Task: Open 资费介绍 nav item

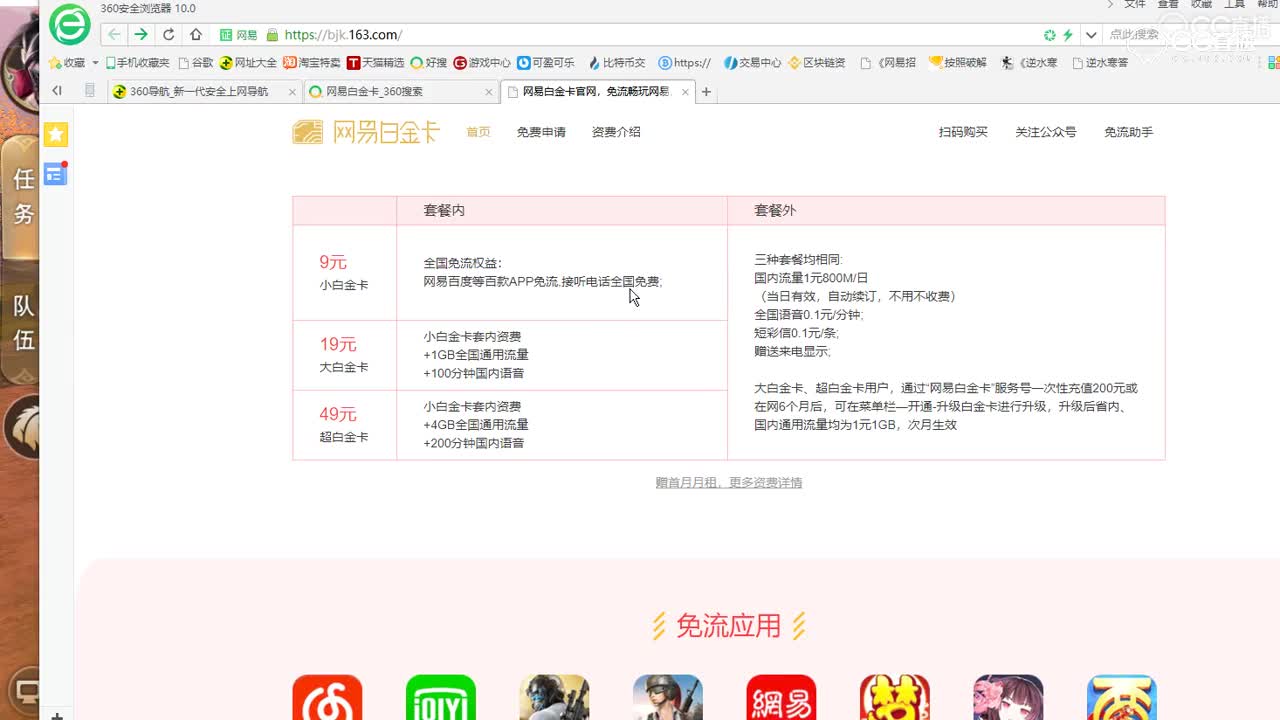Action: click(x=616, y=132)
